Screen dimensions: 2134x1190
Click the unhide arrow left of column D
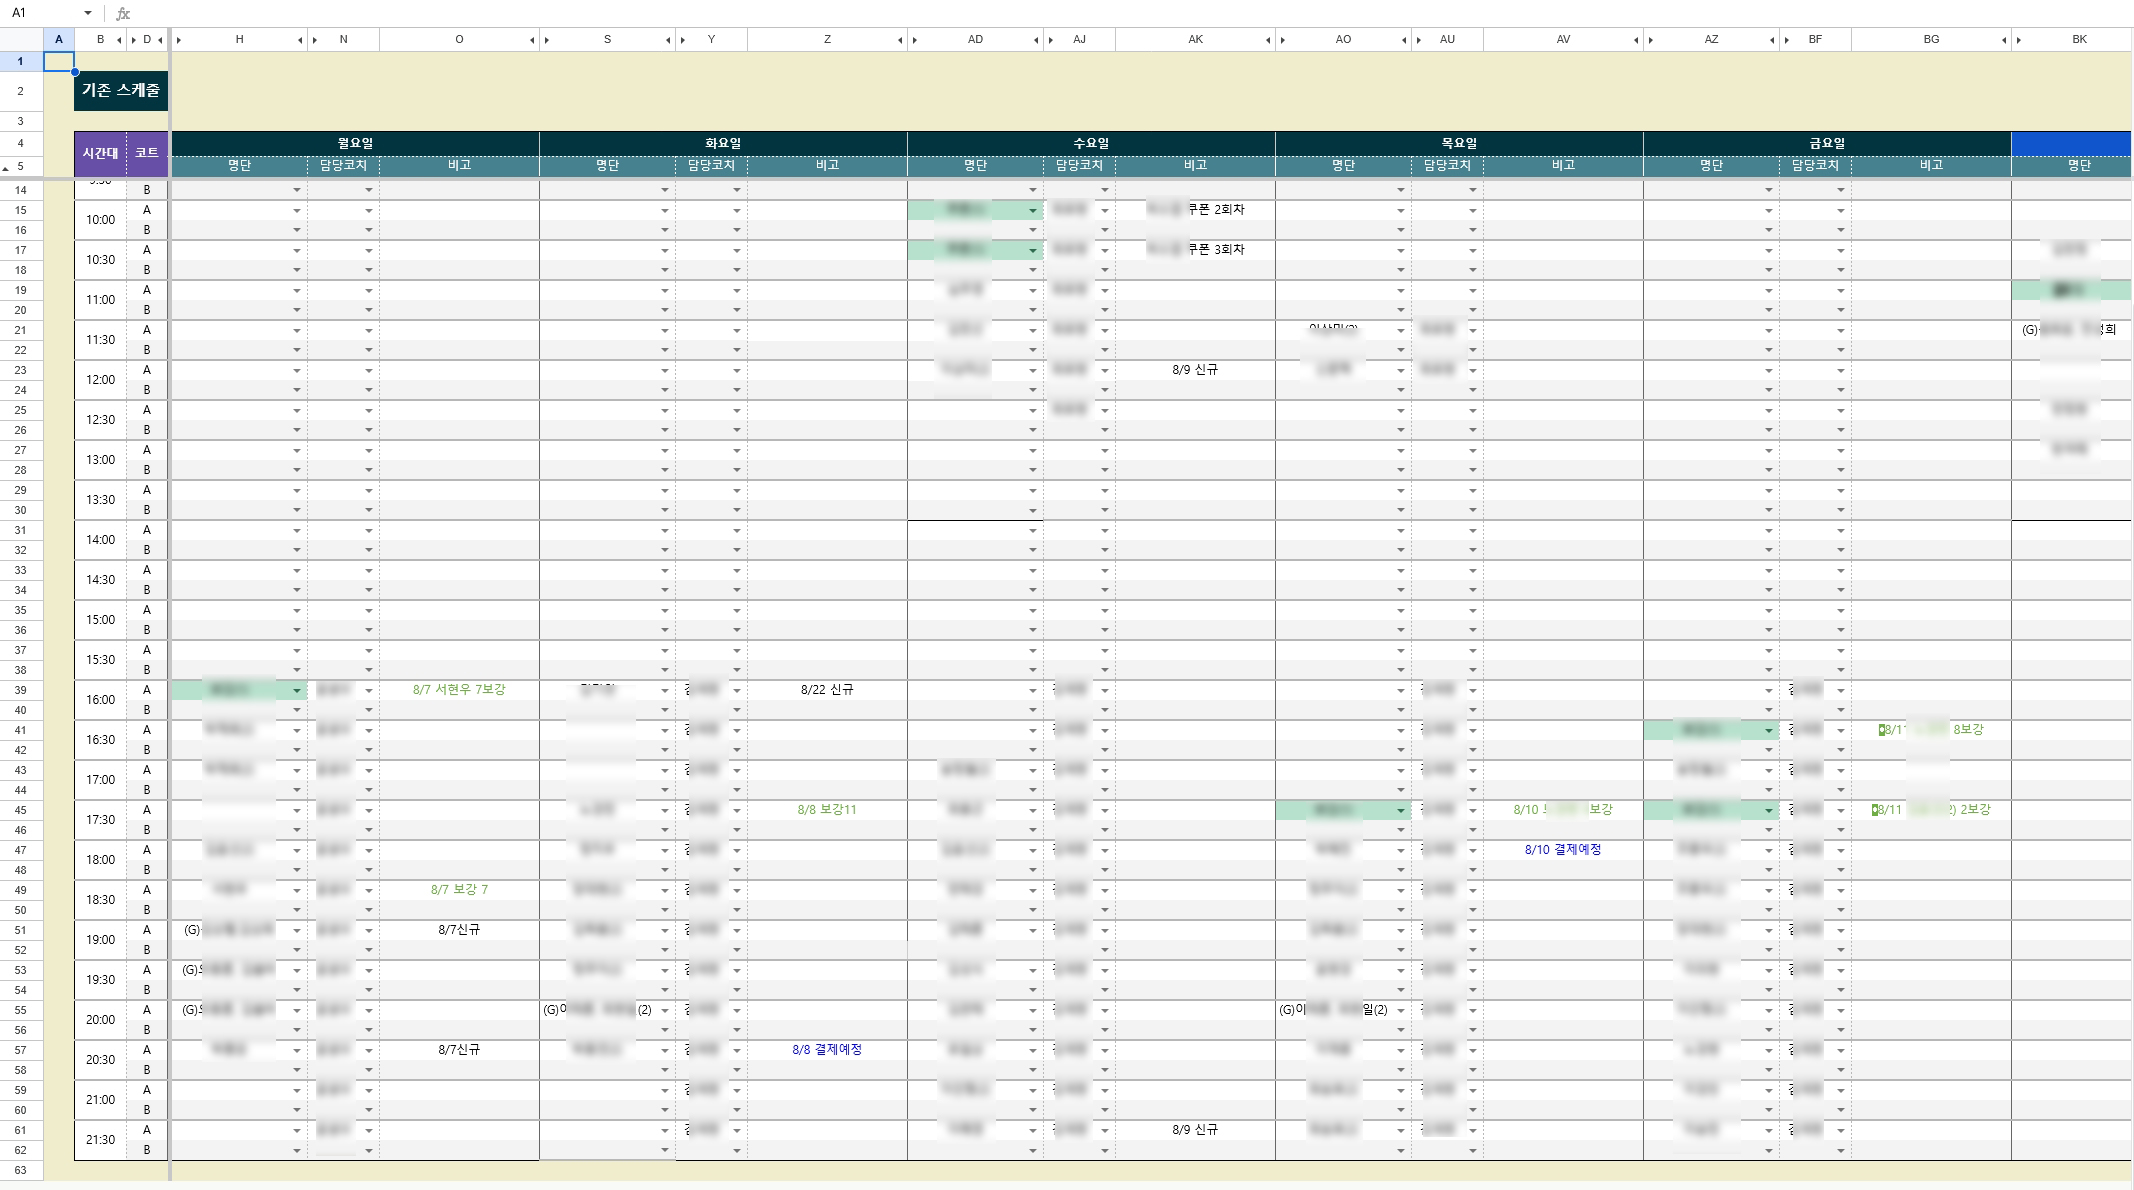(135, 40)
